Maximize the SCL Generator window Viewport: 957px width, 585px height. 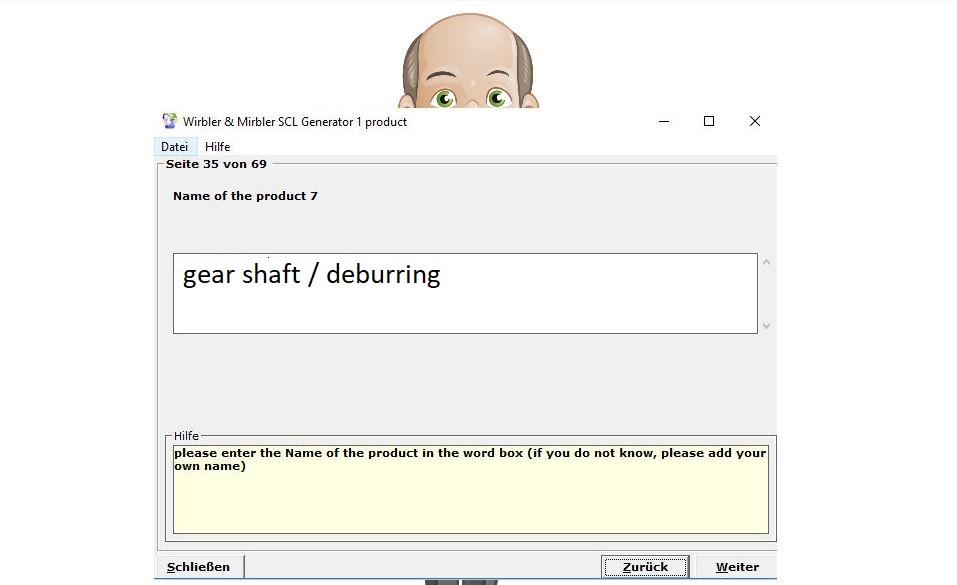coord(709,121)
